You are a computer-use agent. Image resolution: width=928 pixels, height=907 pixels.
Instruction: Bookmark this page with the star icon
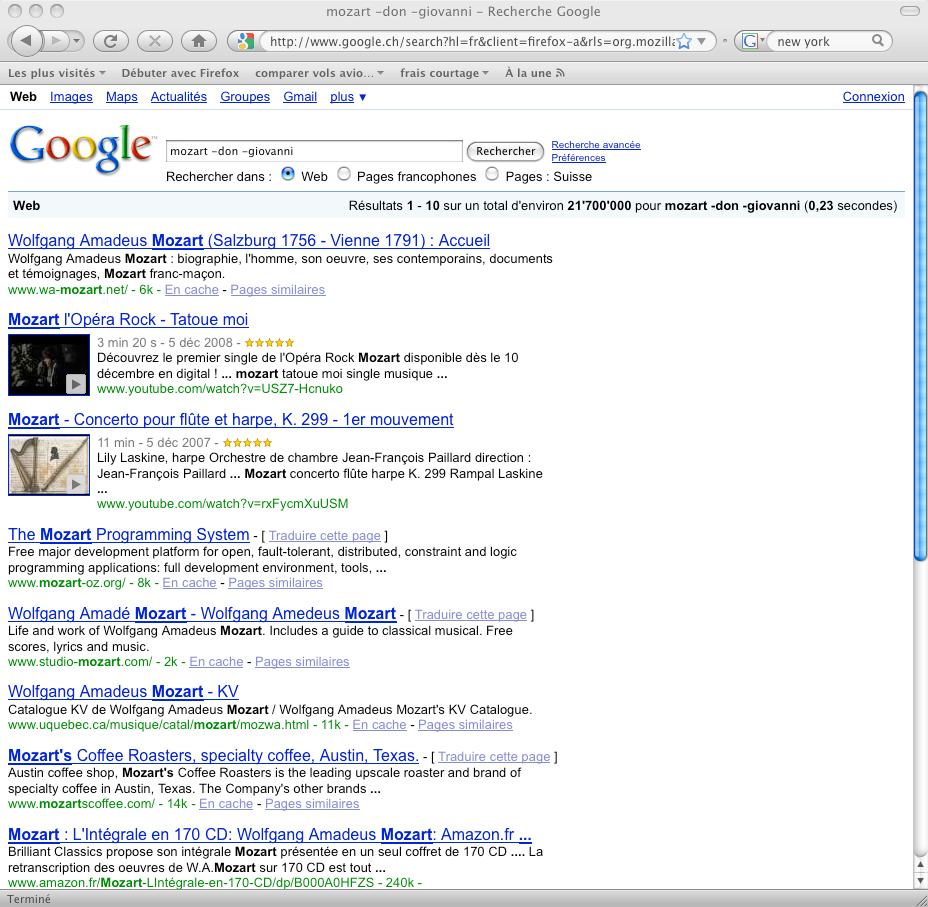(x=684, y=41)
